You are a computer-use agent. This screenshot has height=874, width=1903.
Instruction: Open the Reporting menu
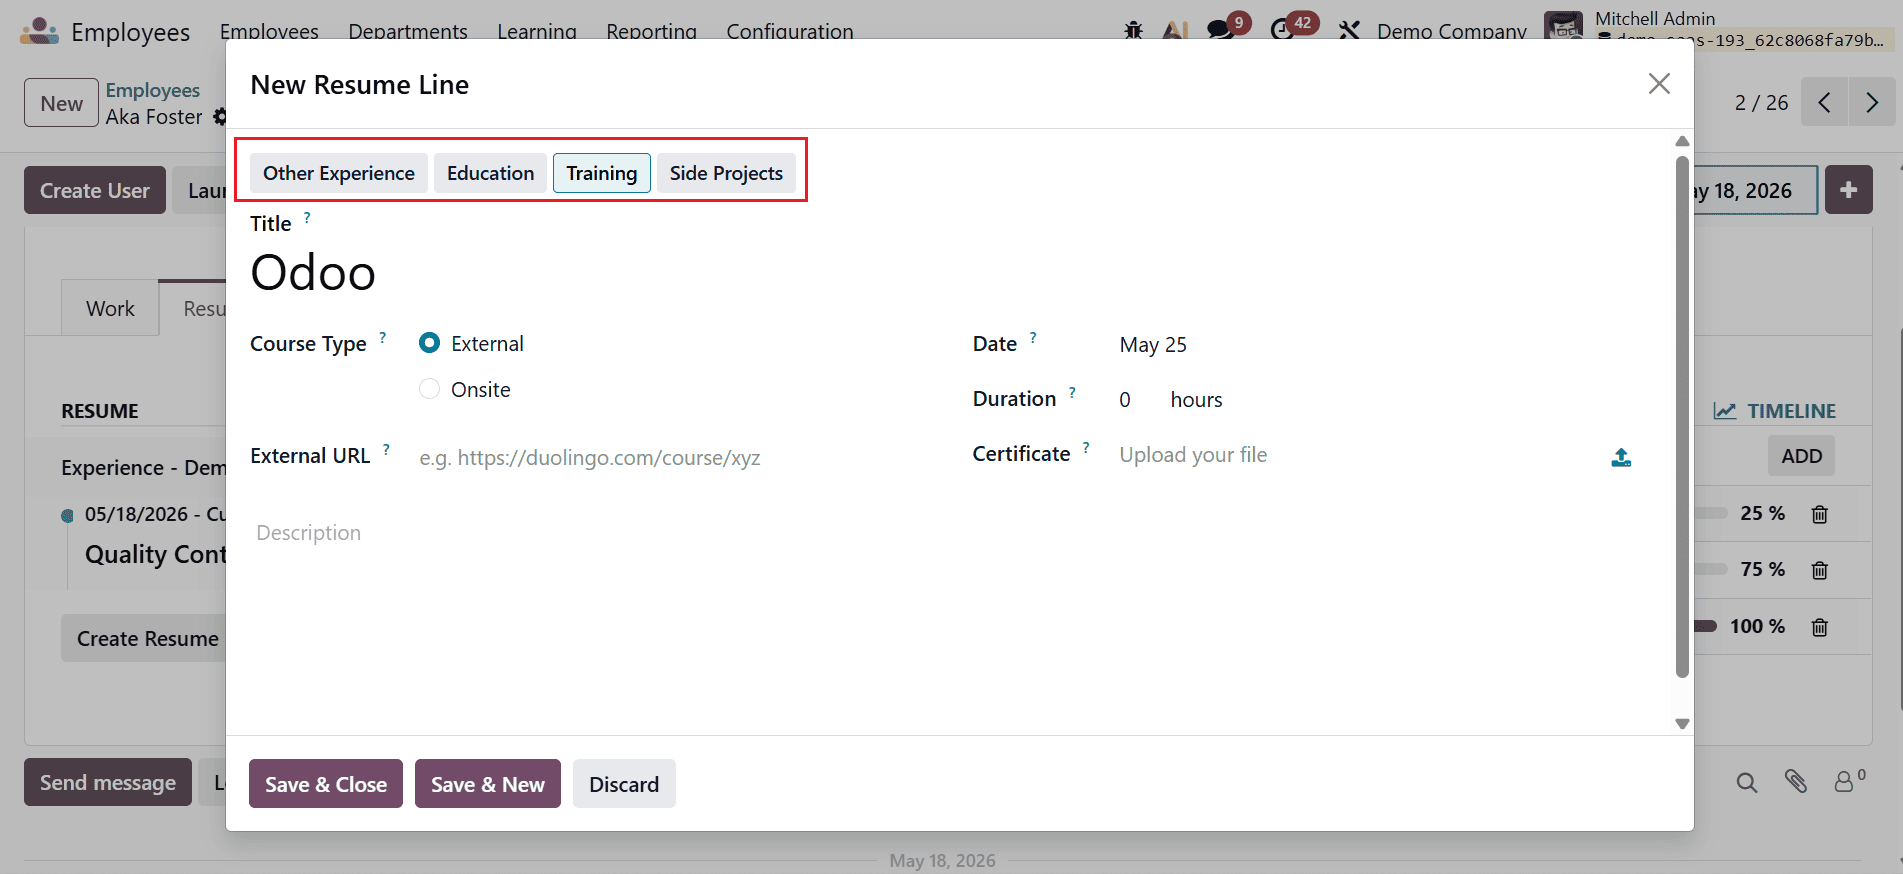pyautogui.click(x=651, y=32)
